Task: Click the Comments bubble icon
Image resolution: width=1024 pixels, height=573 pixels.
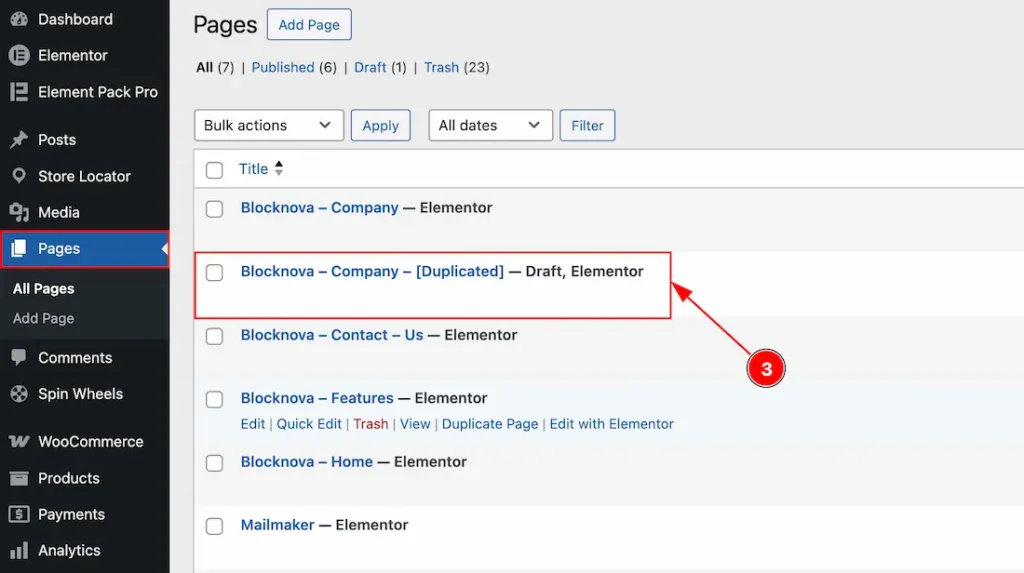Action: point(18,358)
